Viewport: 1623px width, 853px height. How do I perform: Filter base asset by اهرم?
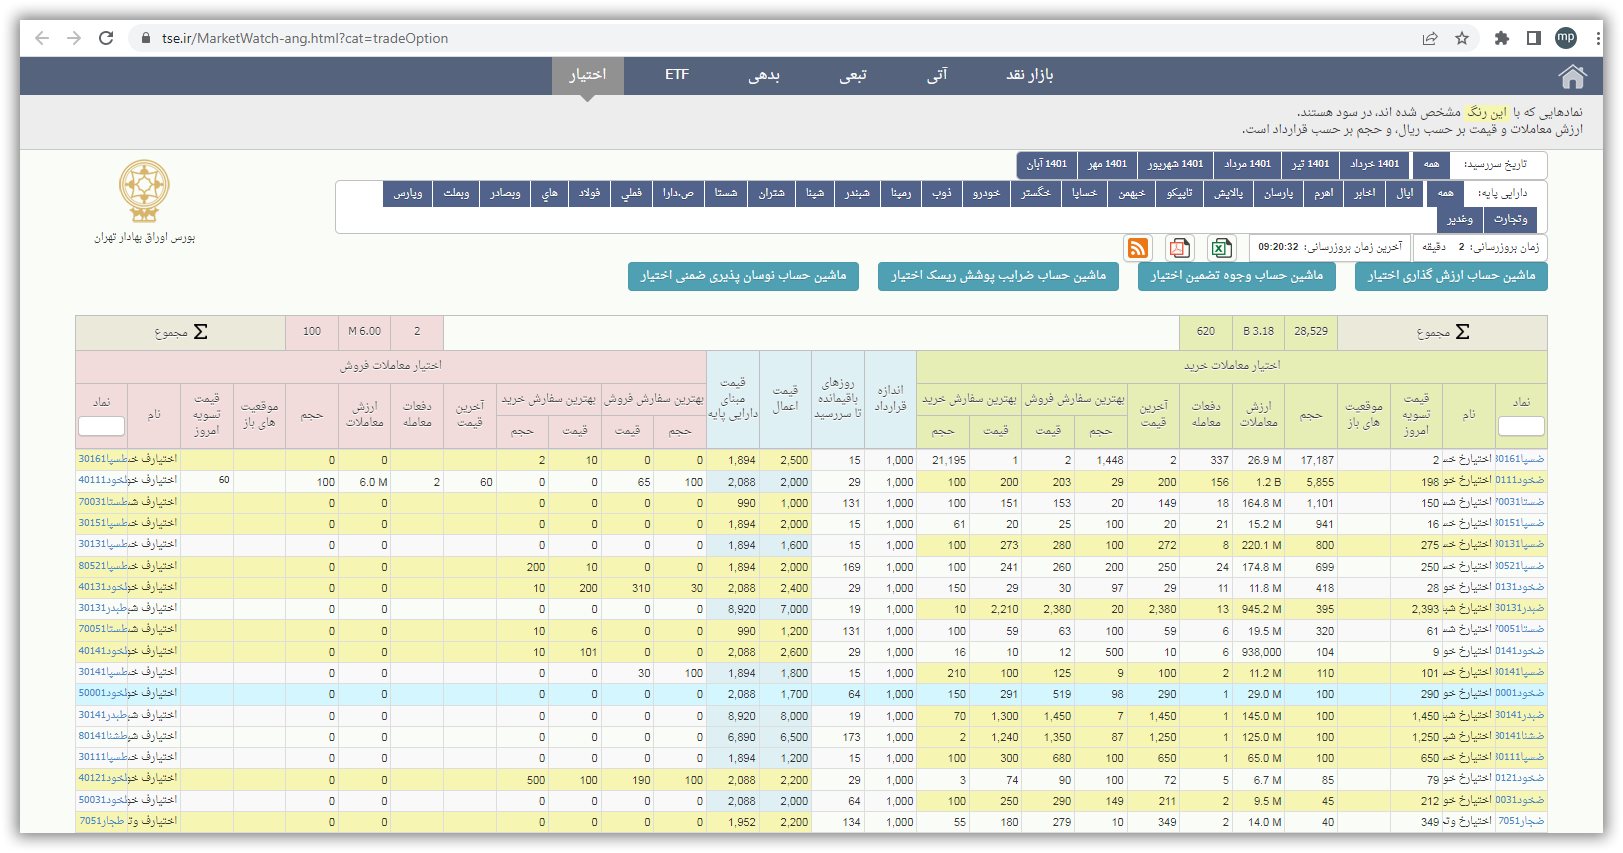[1324, 193]
